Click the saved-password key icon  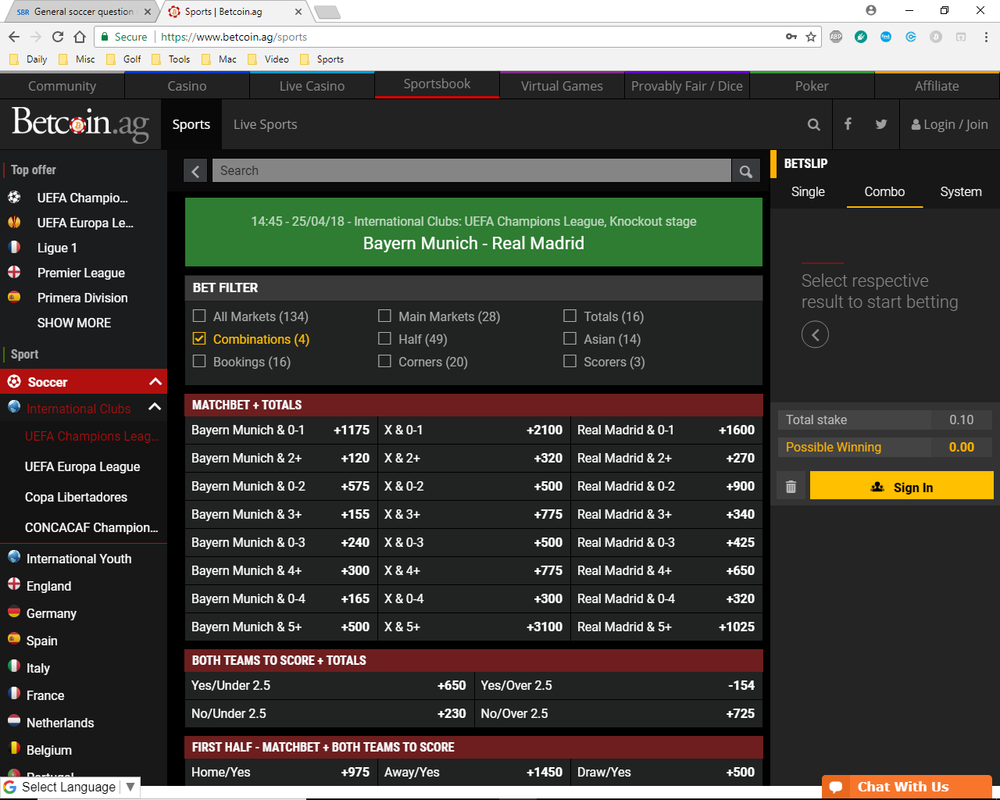click(x=791, y=37)
